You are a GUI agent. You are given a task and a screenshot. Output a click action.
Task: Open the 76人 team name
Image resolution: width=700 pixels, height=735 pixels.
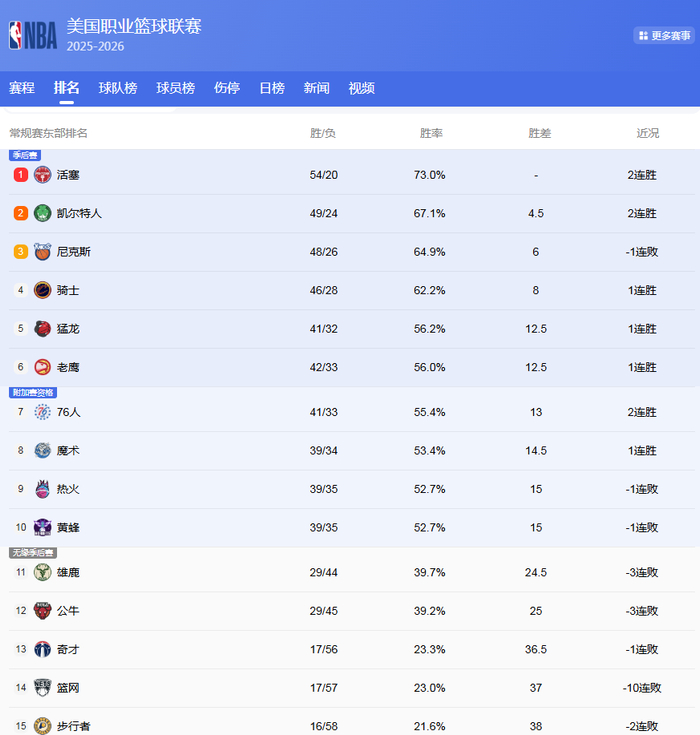(x=68, y=412)
